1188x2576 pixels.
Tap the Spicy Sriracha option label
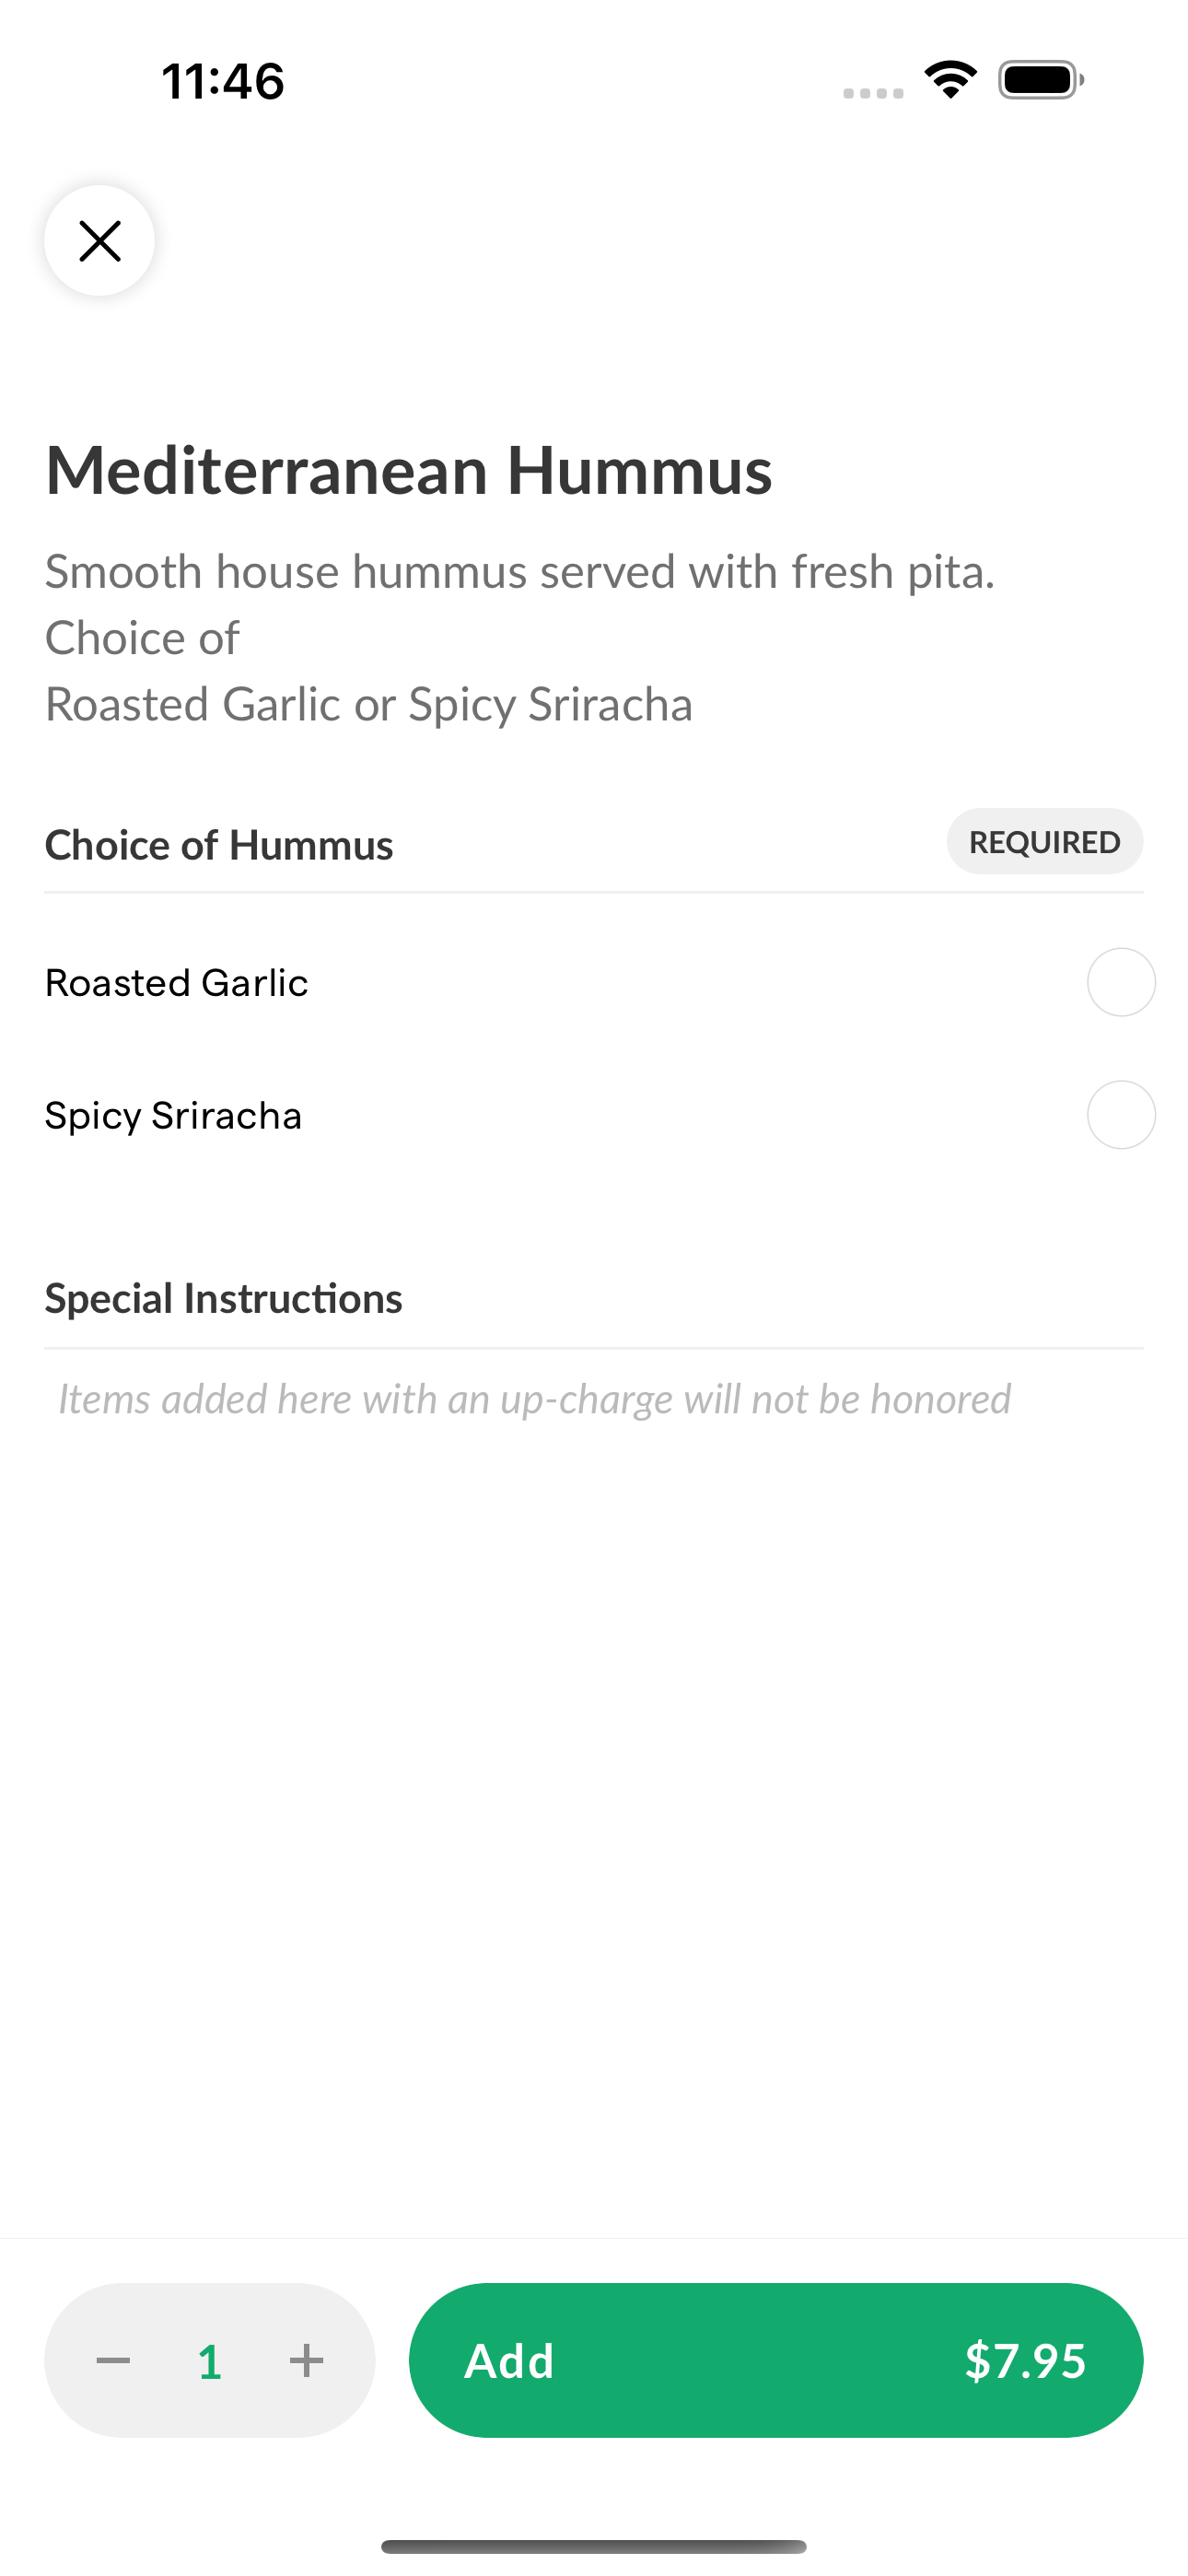tap(173, 1116)
